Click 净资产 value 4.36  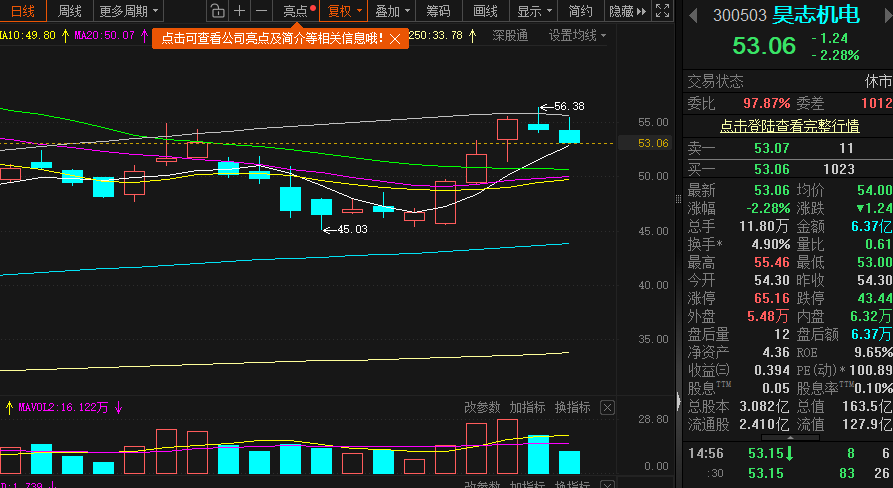(x=776, y=352)
